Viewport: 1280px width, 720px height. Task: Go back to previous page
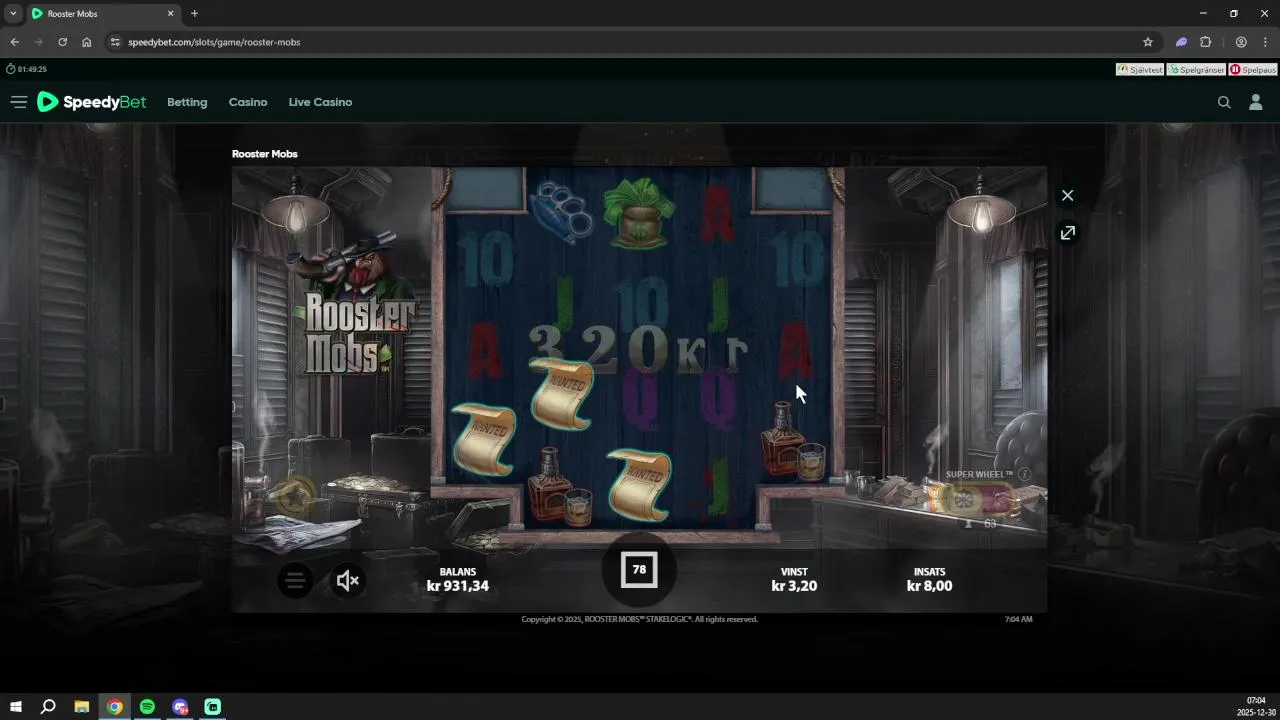tap(14, 42)
